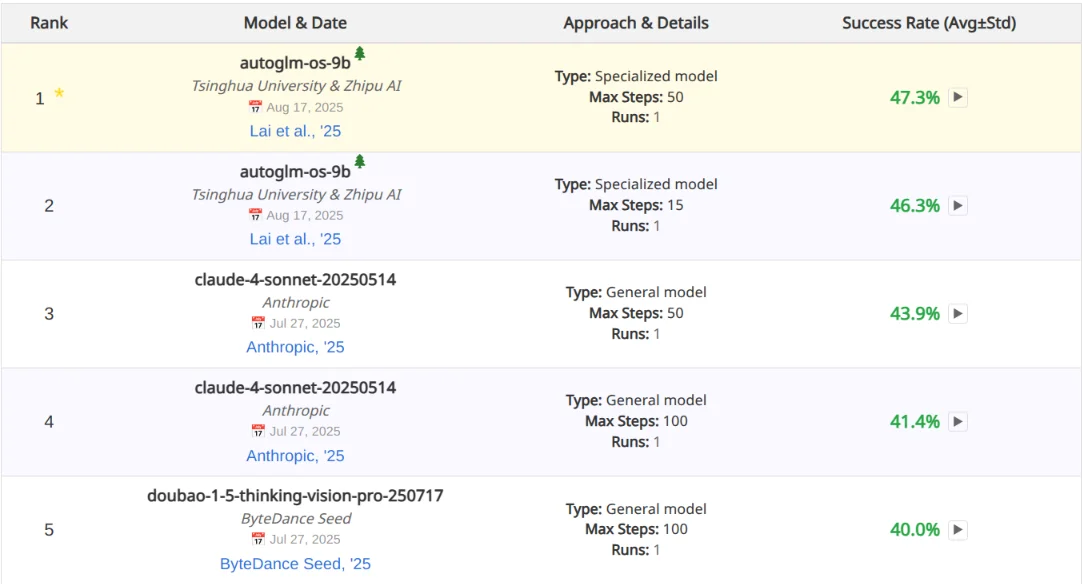Click the calendar icon in the rank 2 row
1082x584 pixels.
[254, 215]
